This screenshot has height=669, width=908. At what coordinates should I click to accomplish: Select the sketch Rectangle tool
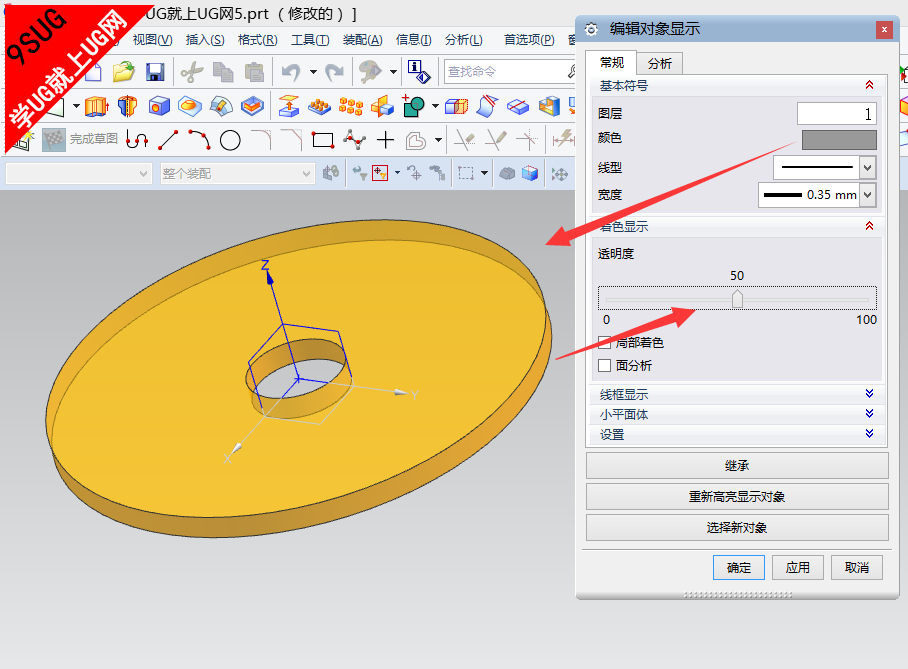(x=323, y=140)
